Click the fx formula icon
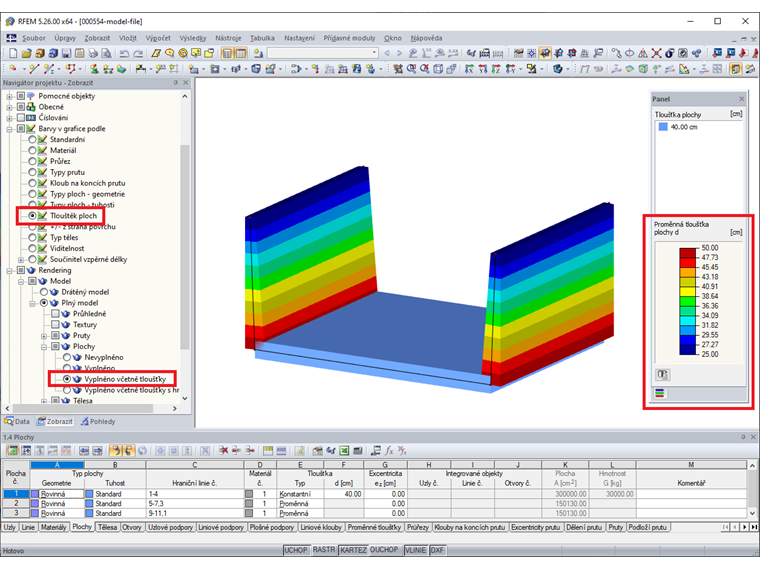 389,451
